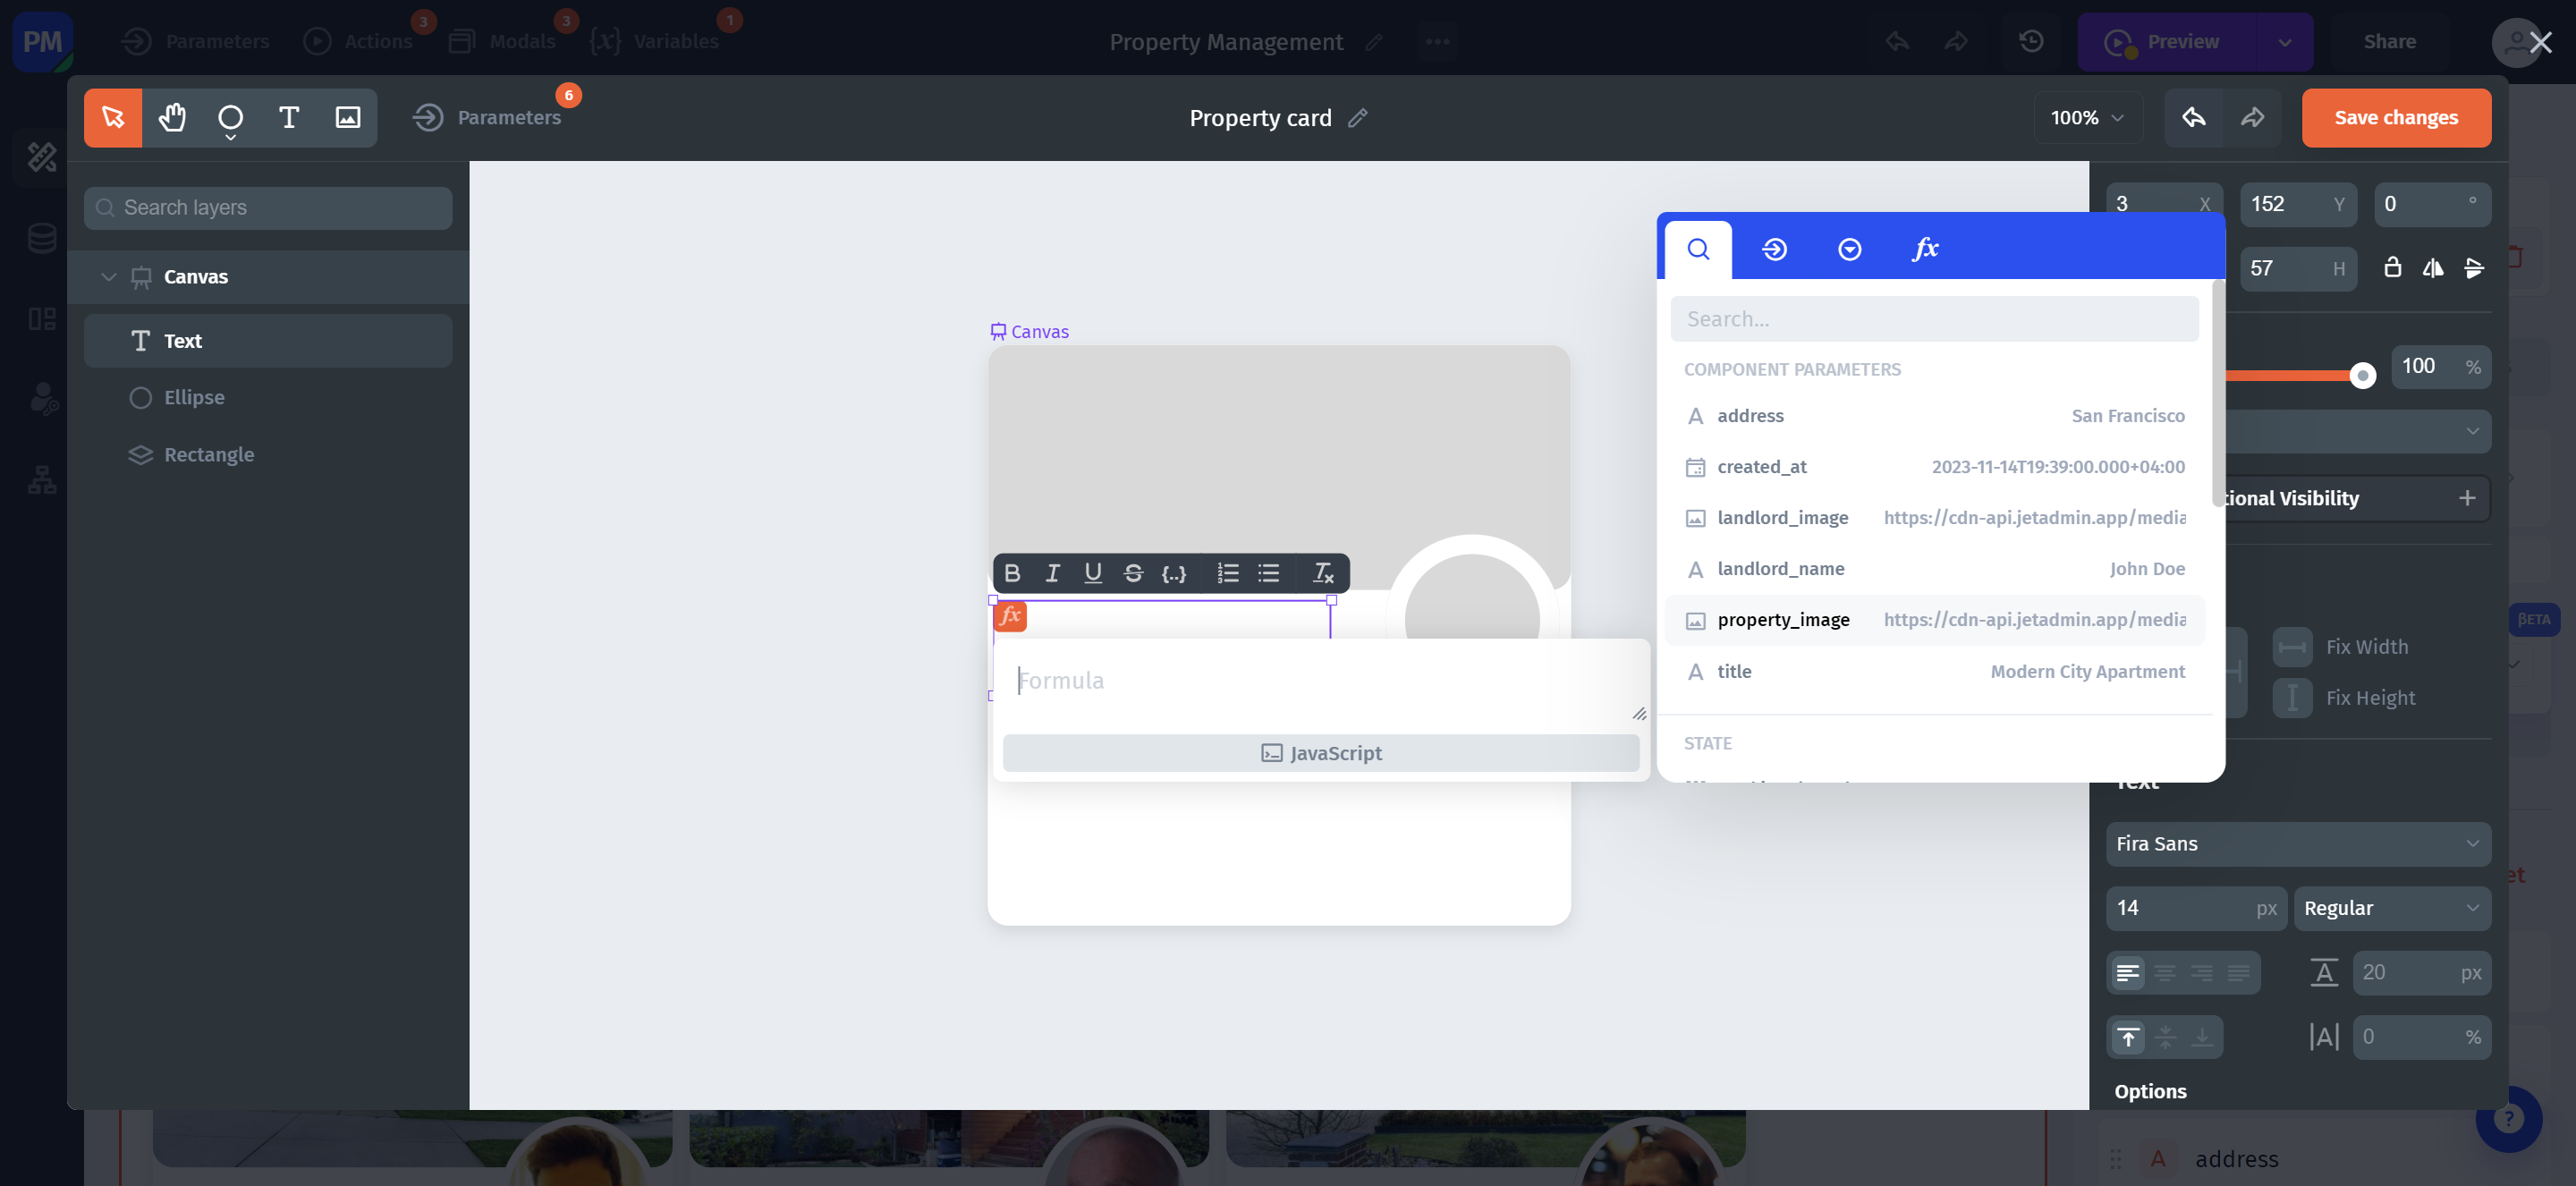The width and height of the screenshot is (2576, 1186).
Task: Select the image insert tool
Action: [x=347, y=117]
